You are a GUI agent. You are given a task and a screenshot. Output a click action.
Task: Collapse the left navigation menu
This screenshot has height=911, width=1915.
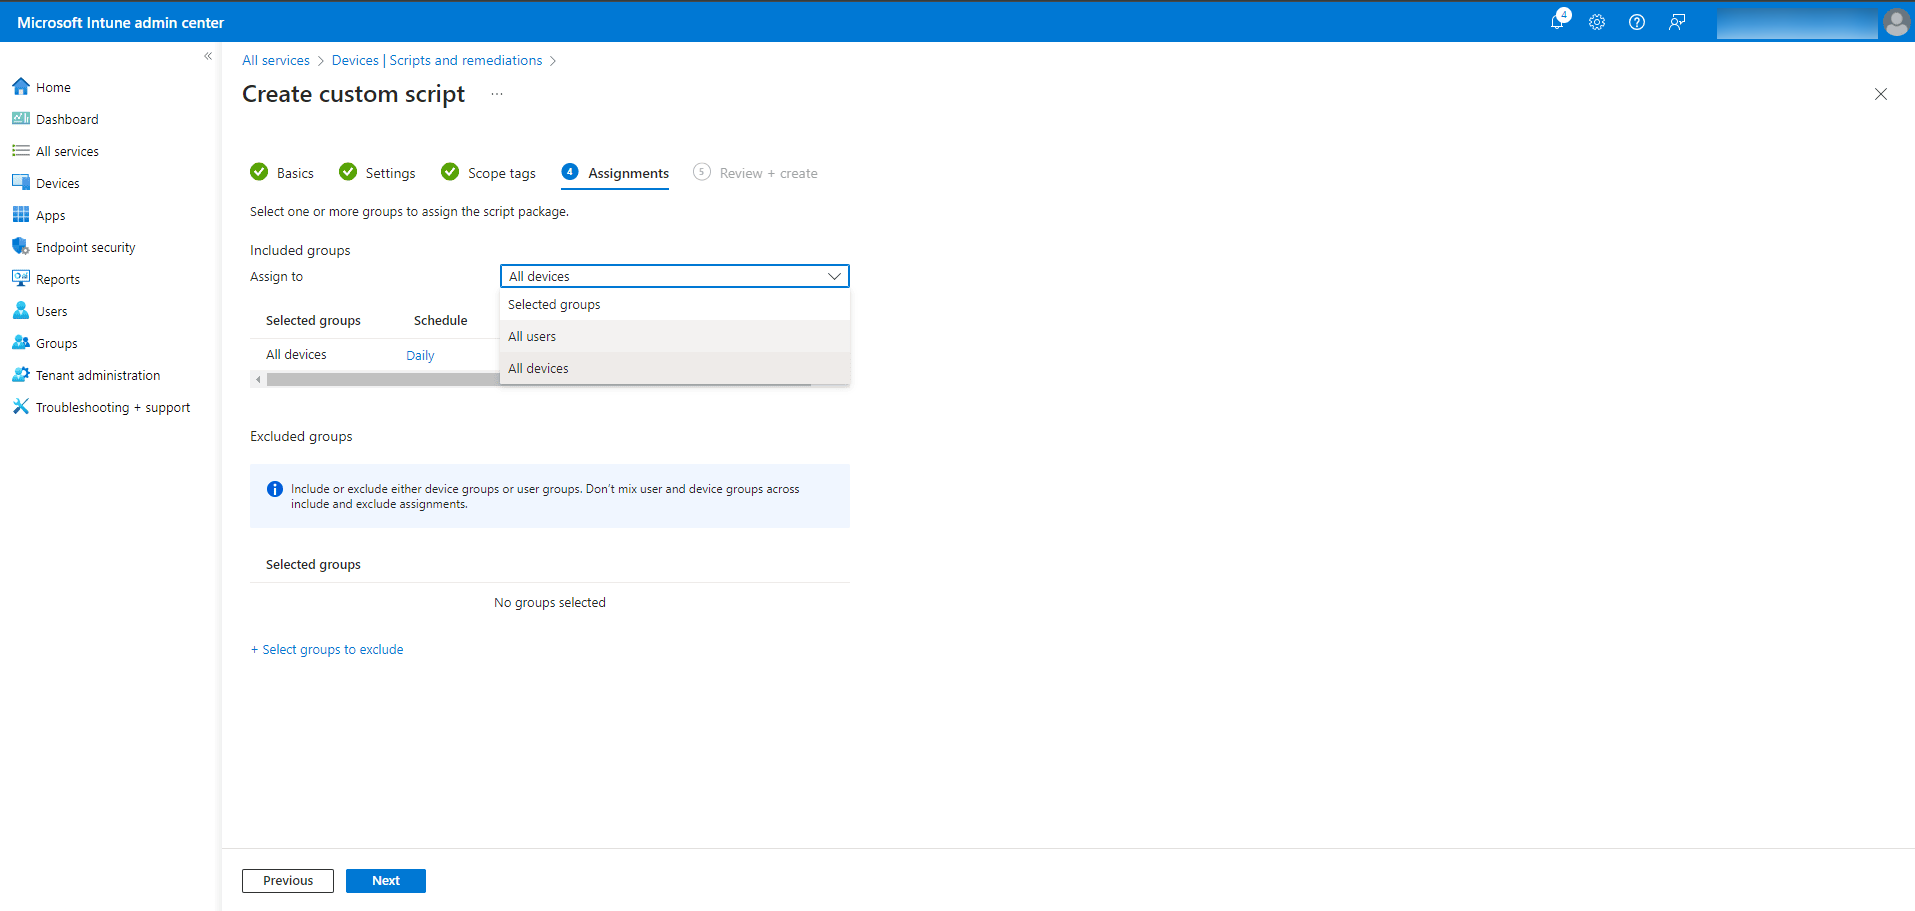(208, 56)
